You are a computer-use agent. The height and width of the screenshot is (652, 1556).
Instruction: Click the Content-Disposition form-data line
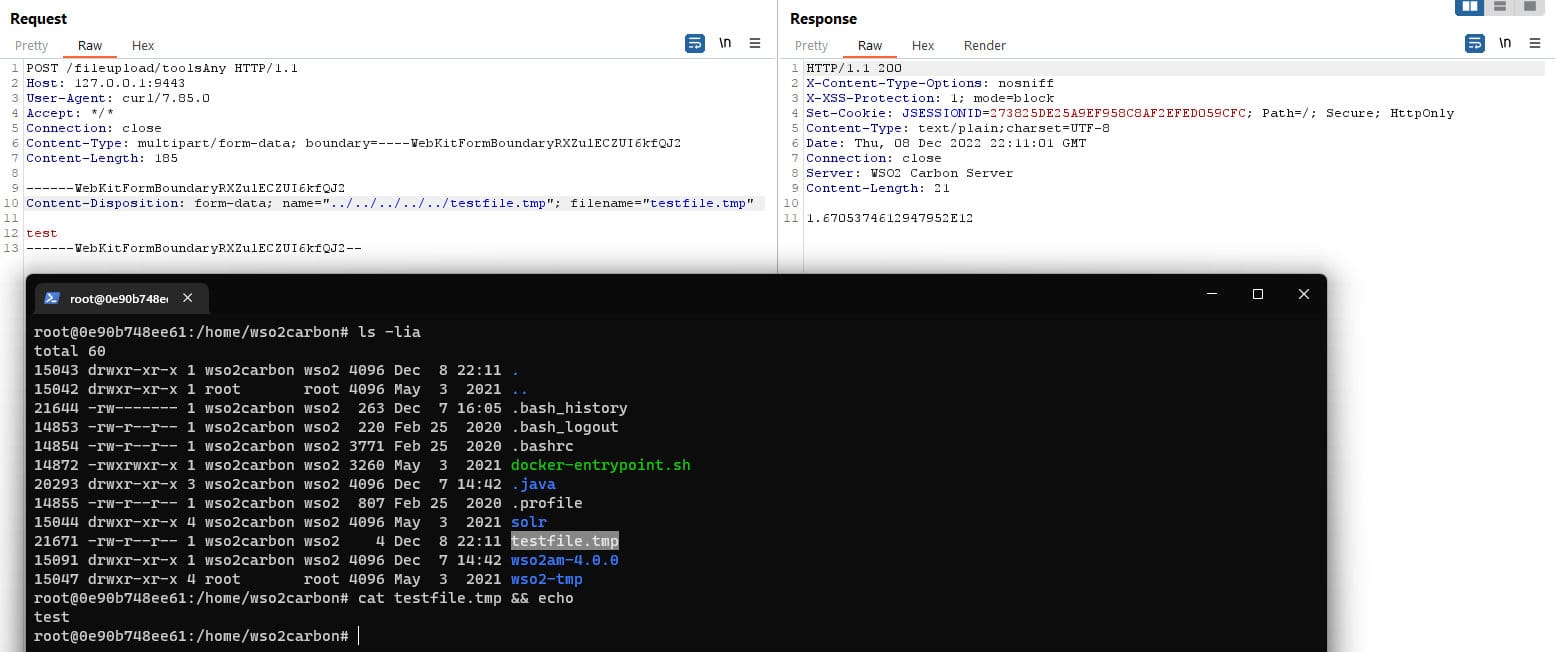[x=390, y=203]
